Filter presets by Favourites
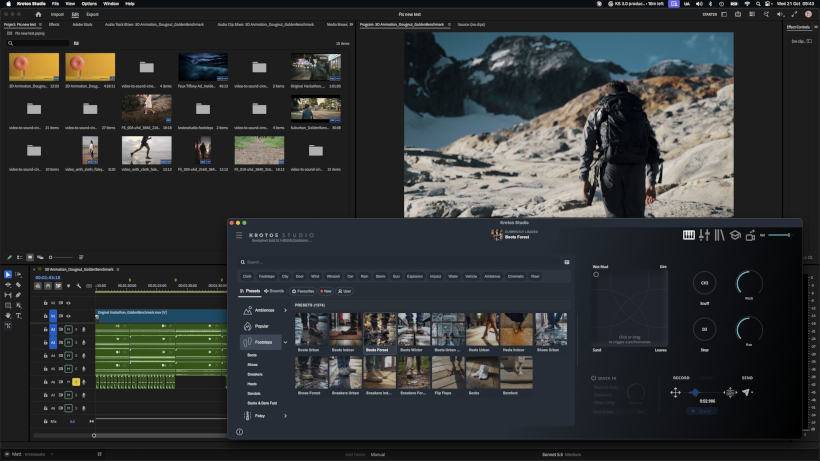Image resolution: width=820 pixels, height=461 pixels. click(x=303, y=291)
